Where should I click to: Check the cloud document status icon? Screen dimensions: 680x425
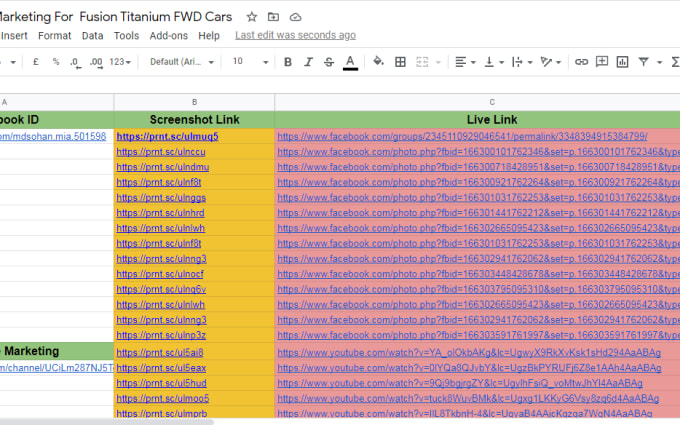click(x=295, y=17)
